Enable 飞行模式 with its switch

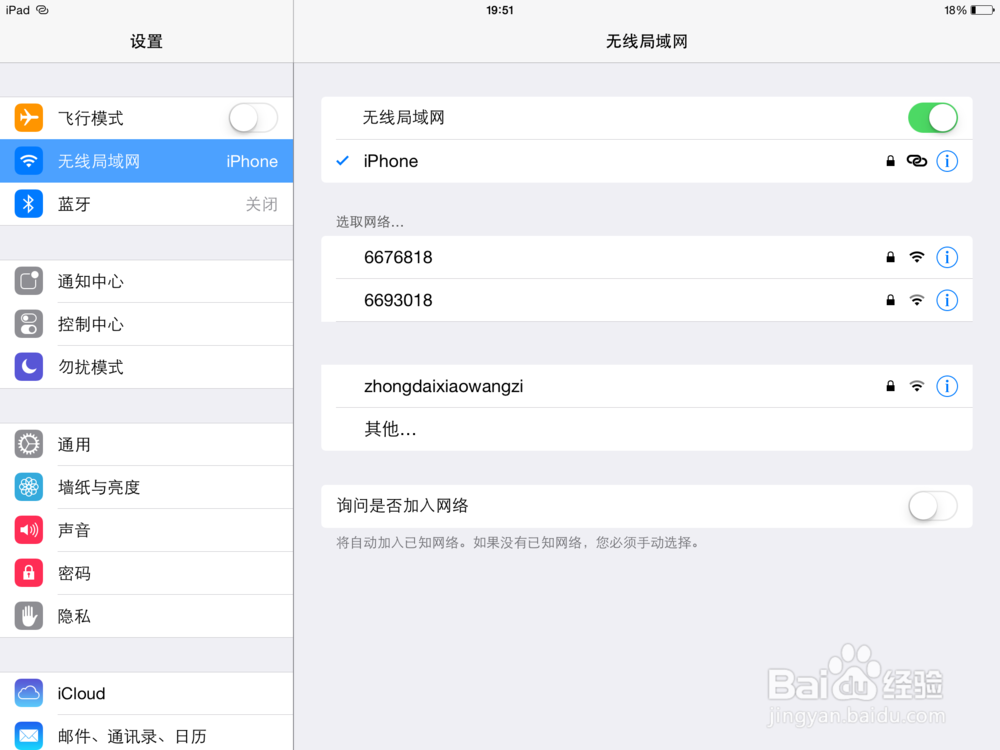[252, 117]
